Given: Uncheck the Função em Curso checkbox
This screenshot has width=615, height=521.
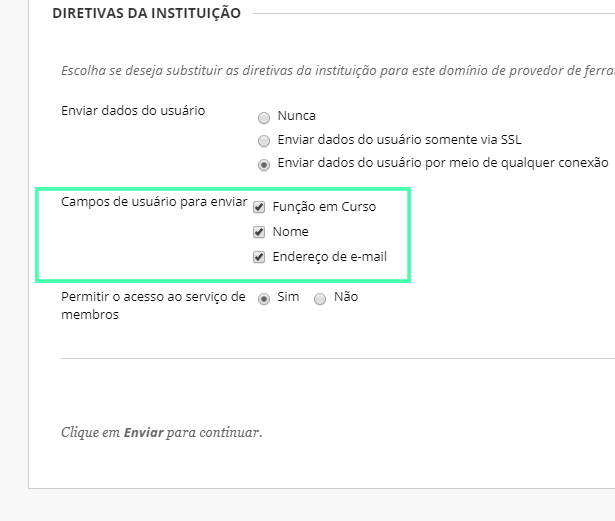Looking at the screenshot, I should pyautogui.click(x=259, y=207).
